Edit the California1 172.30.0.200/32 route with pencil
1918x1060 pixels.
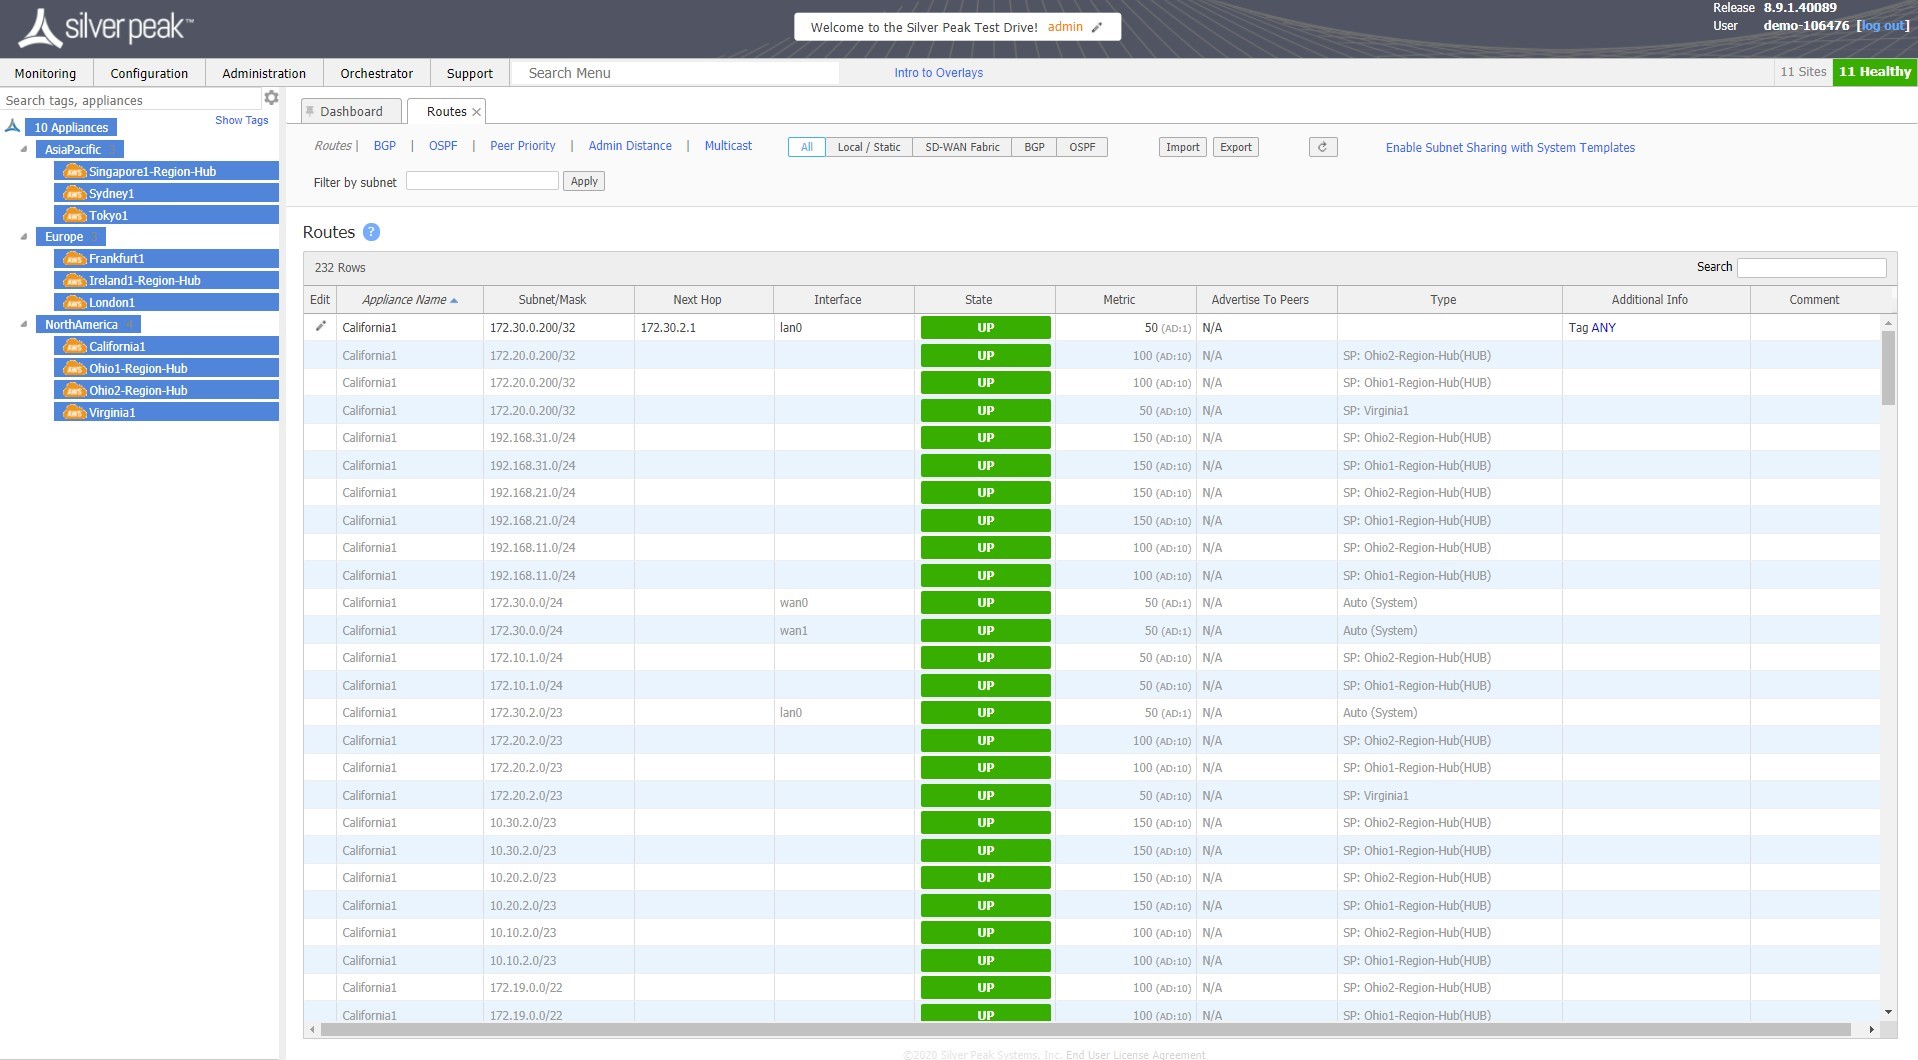pos(320,326)
